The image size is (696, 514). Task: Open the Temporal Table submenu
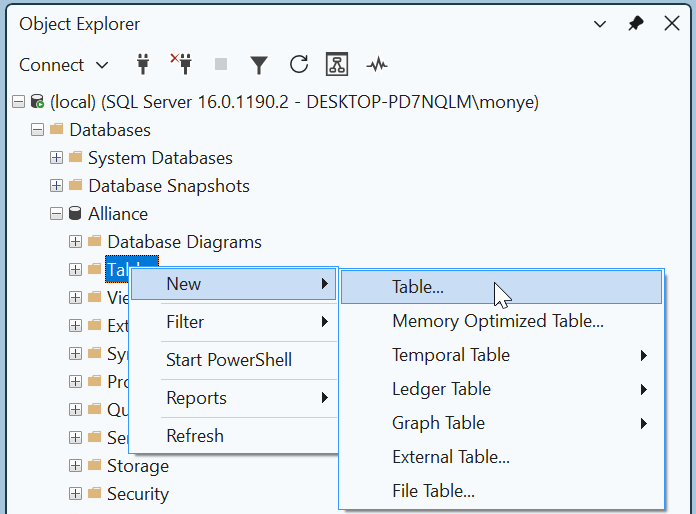[x=502, y=355]
